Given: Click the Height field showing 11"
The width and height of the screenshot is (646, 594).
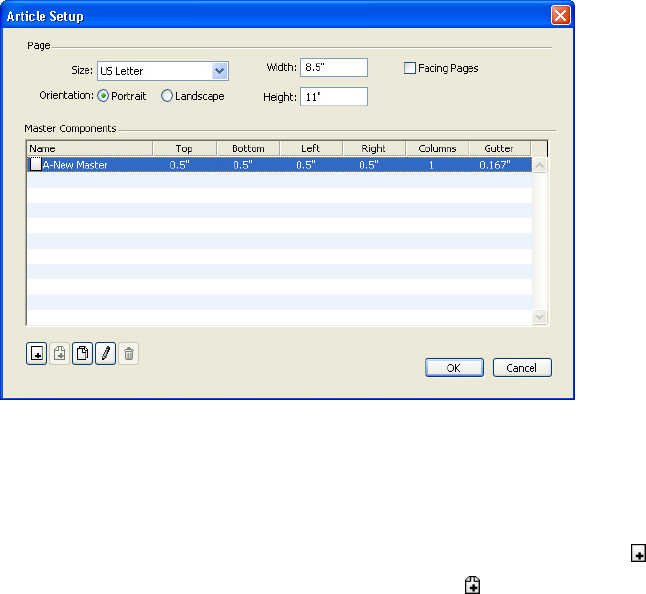Looking at the screenshot, I should [x=334, y=97].
